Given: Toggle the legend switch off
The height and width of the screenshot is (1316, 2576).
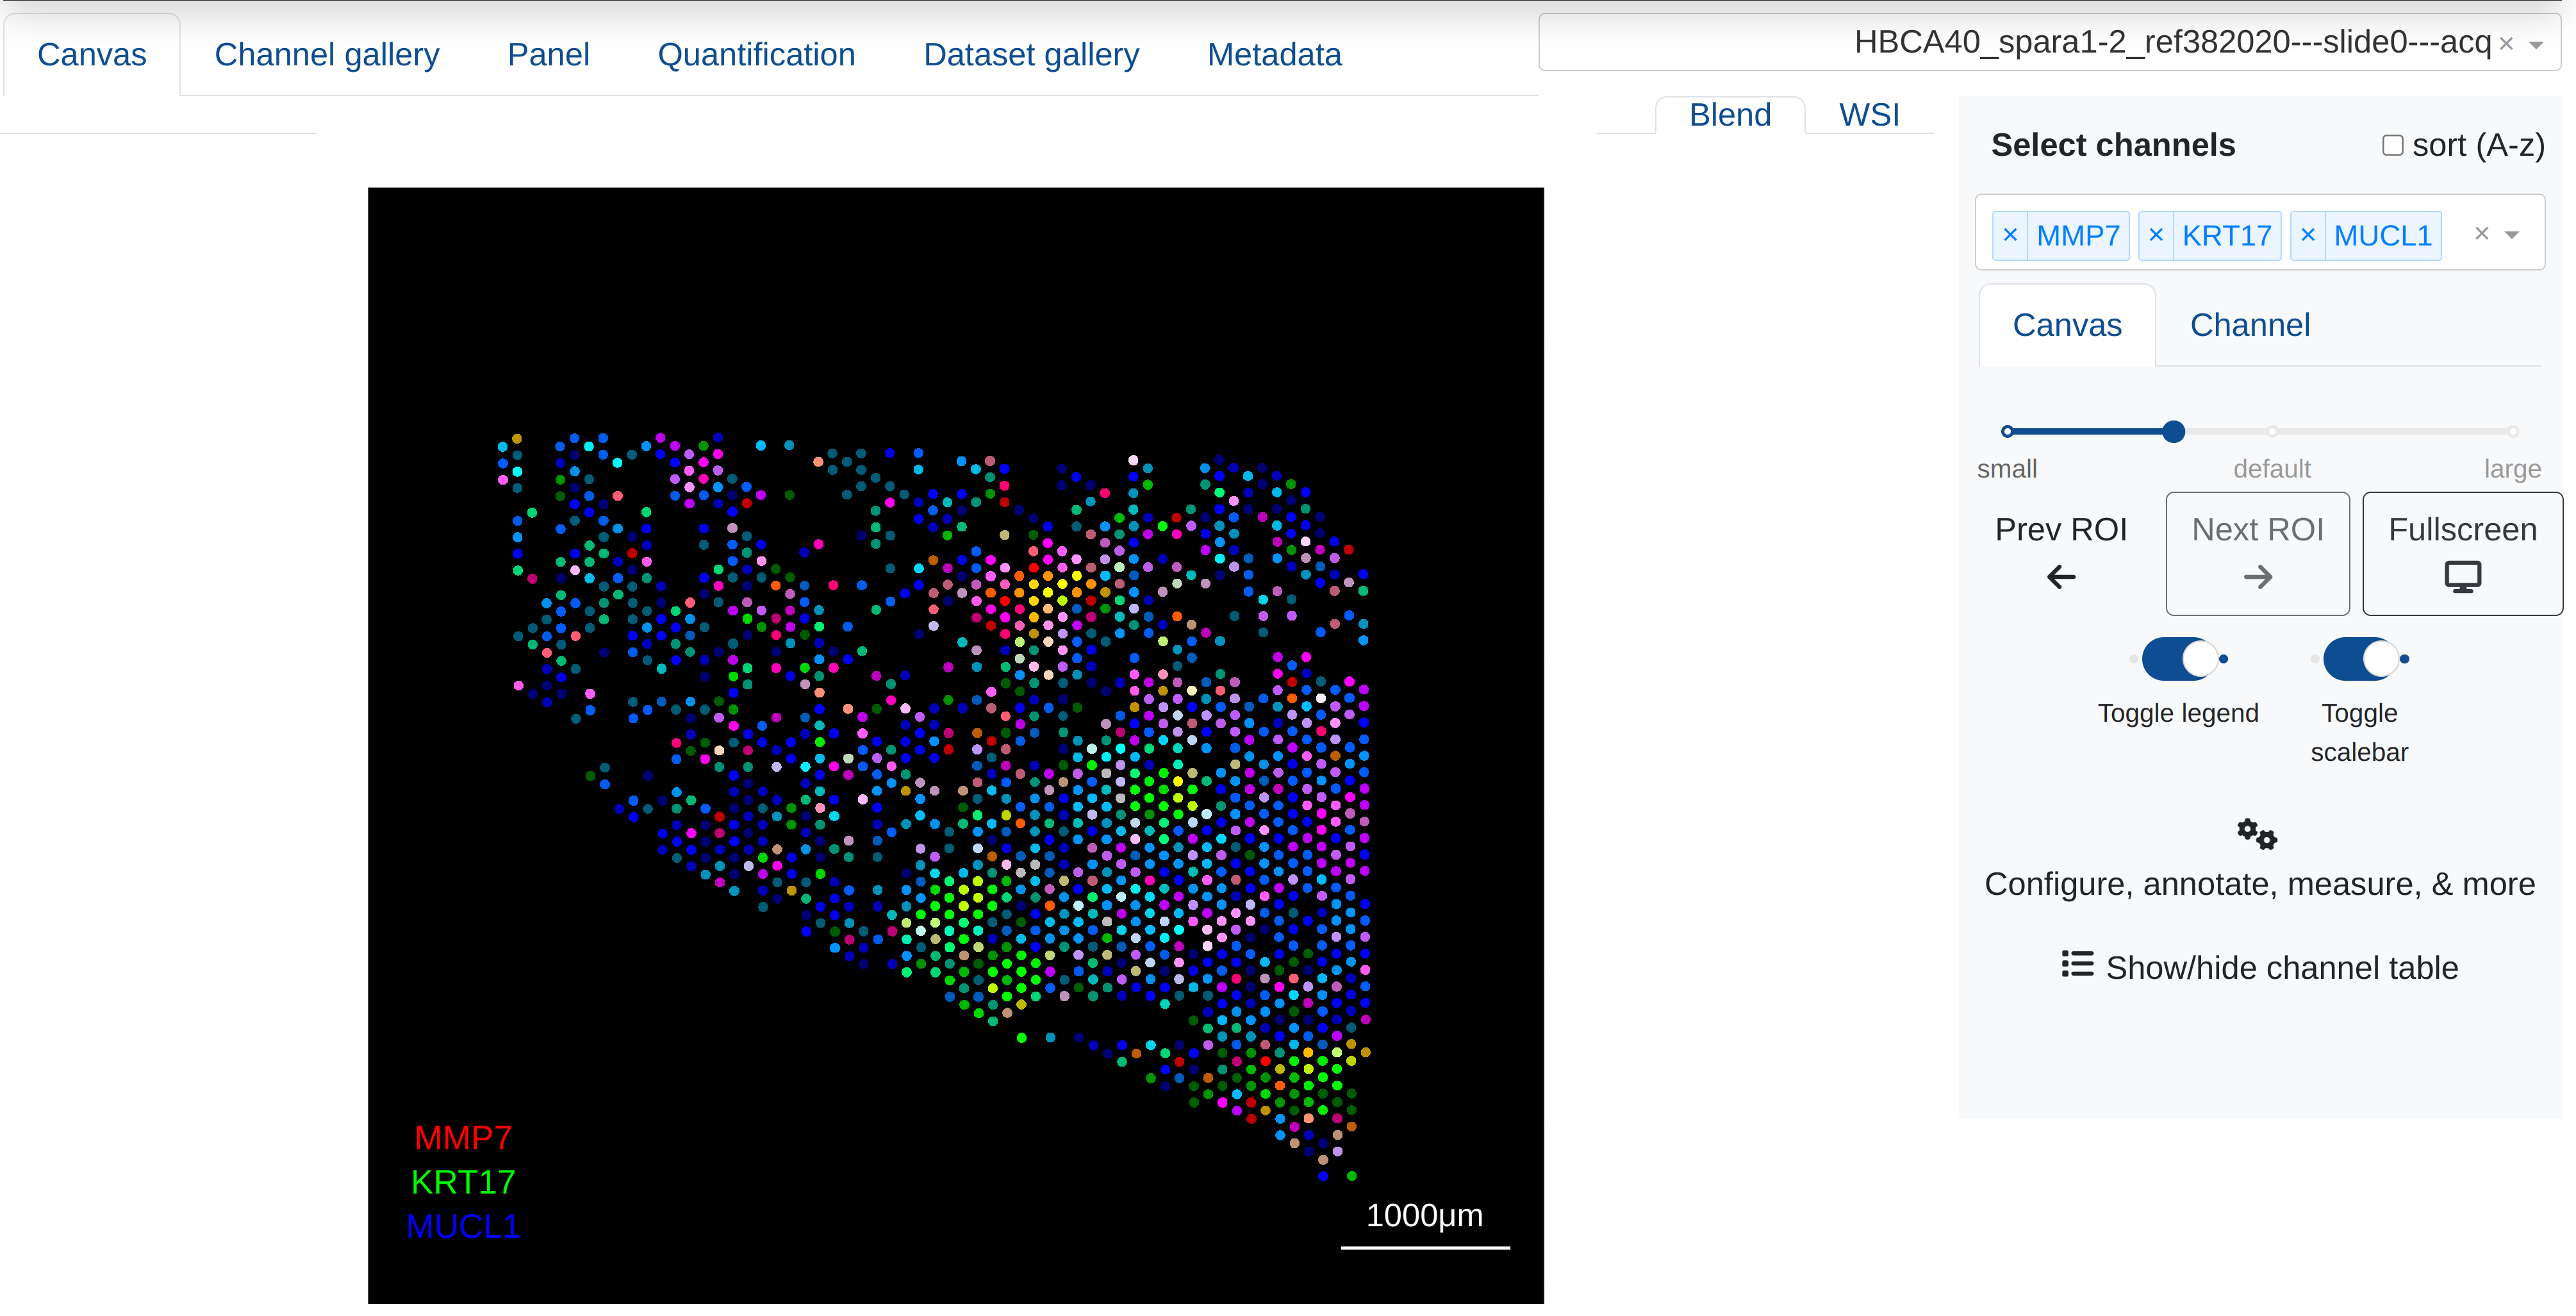Looking at the screenshot, I should click(x=2179, y=659).
